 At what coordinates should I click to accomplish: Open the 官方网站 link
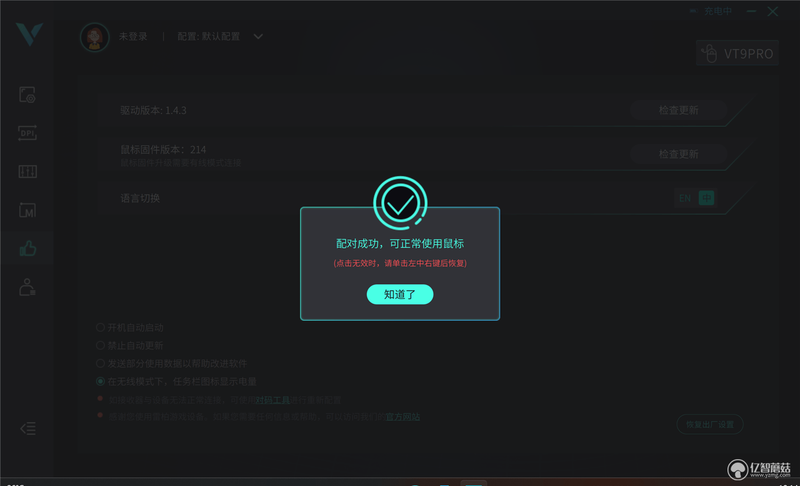402,417
